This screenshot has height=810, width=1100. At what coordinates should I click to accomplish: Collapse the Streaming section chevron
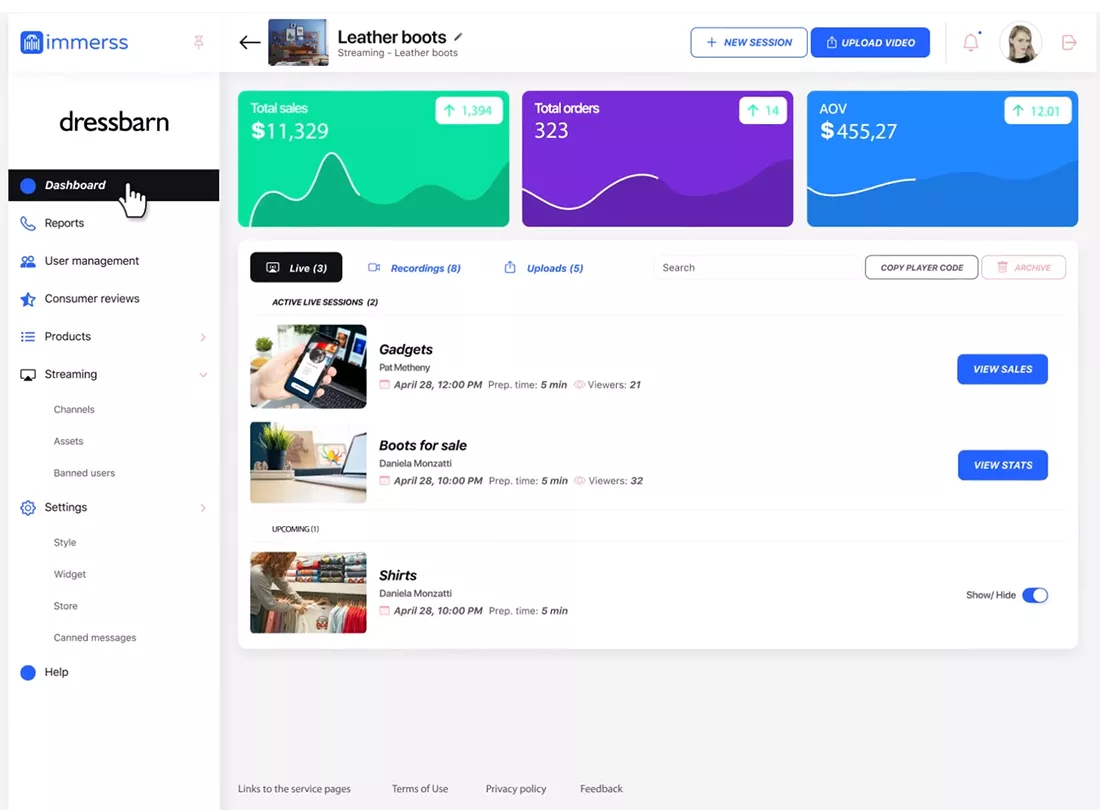[x=203, y=375]
